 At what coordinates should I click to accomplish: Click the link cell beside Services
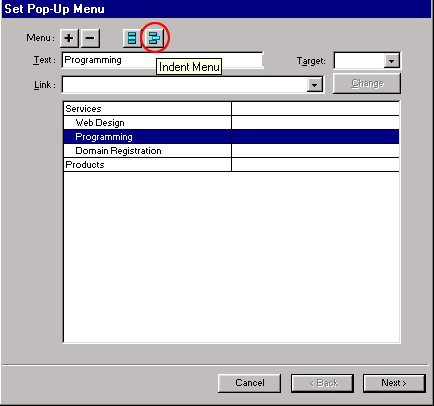pos(315,109)
